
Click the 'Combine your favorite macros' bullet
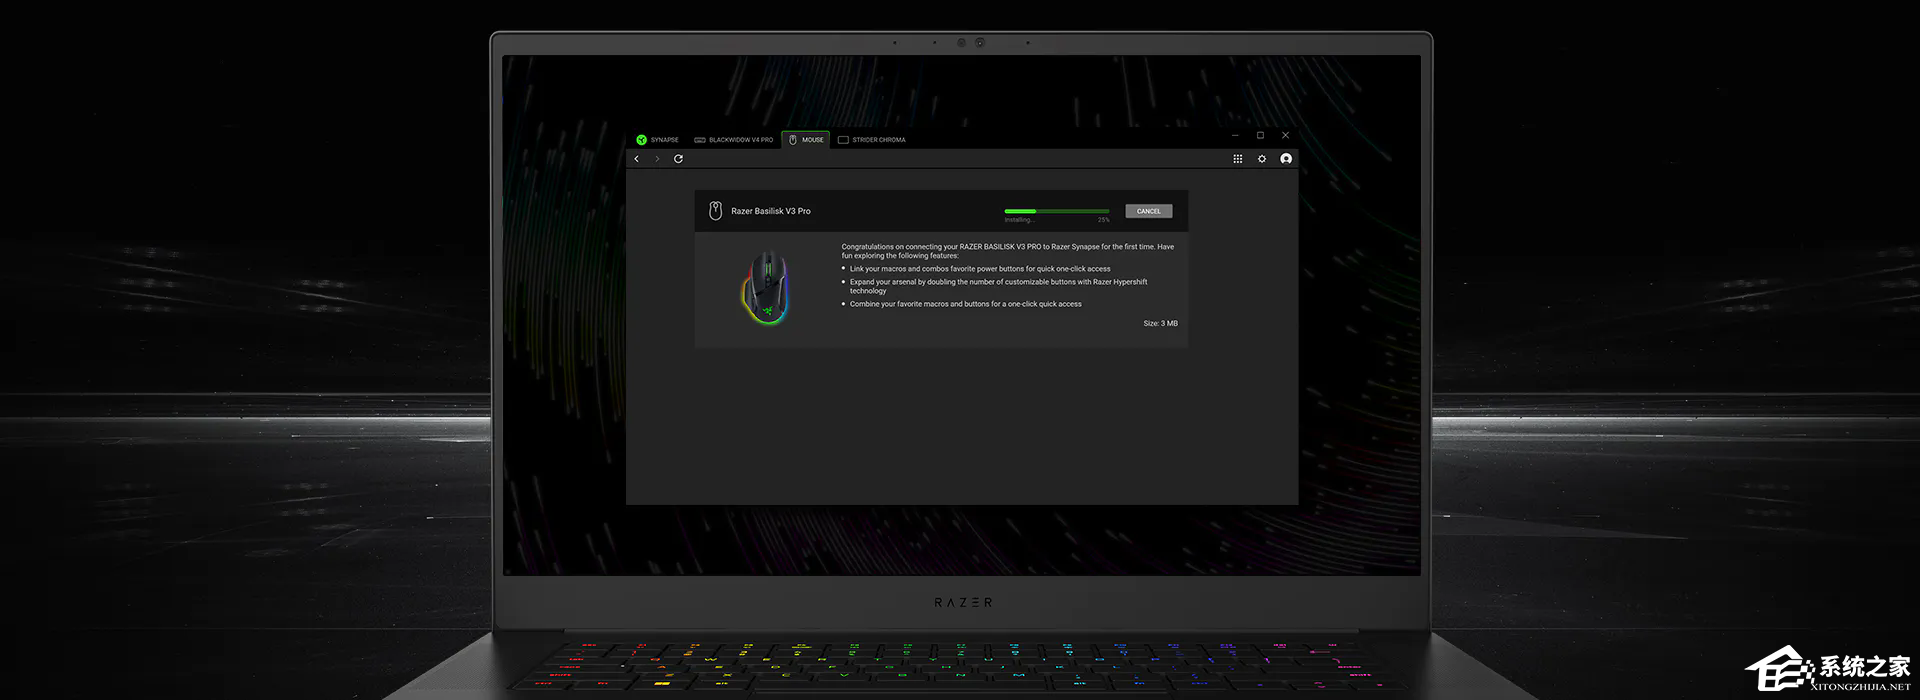coord(962,304)
